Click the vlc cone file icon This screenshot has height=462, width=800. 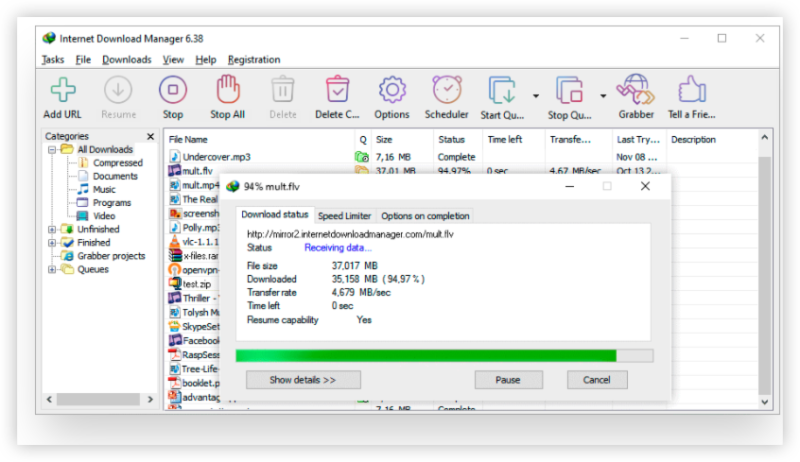click(175, 242)
